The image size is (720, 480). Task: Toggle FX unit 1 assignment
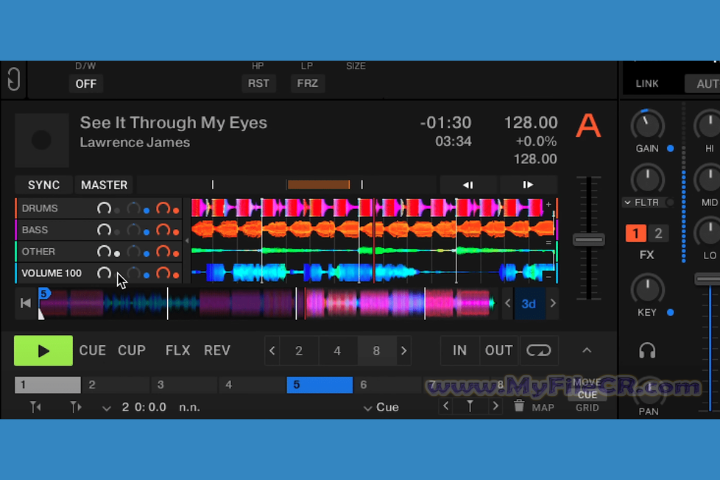click(x=636, y=233)
